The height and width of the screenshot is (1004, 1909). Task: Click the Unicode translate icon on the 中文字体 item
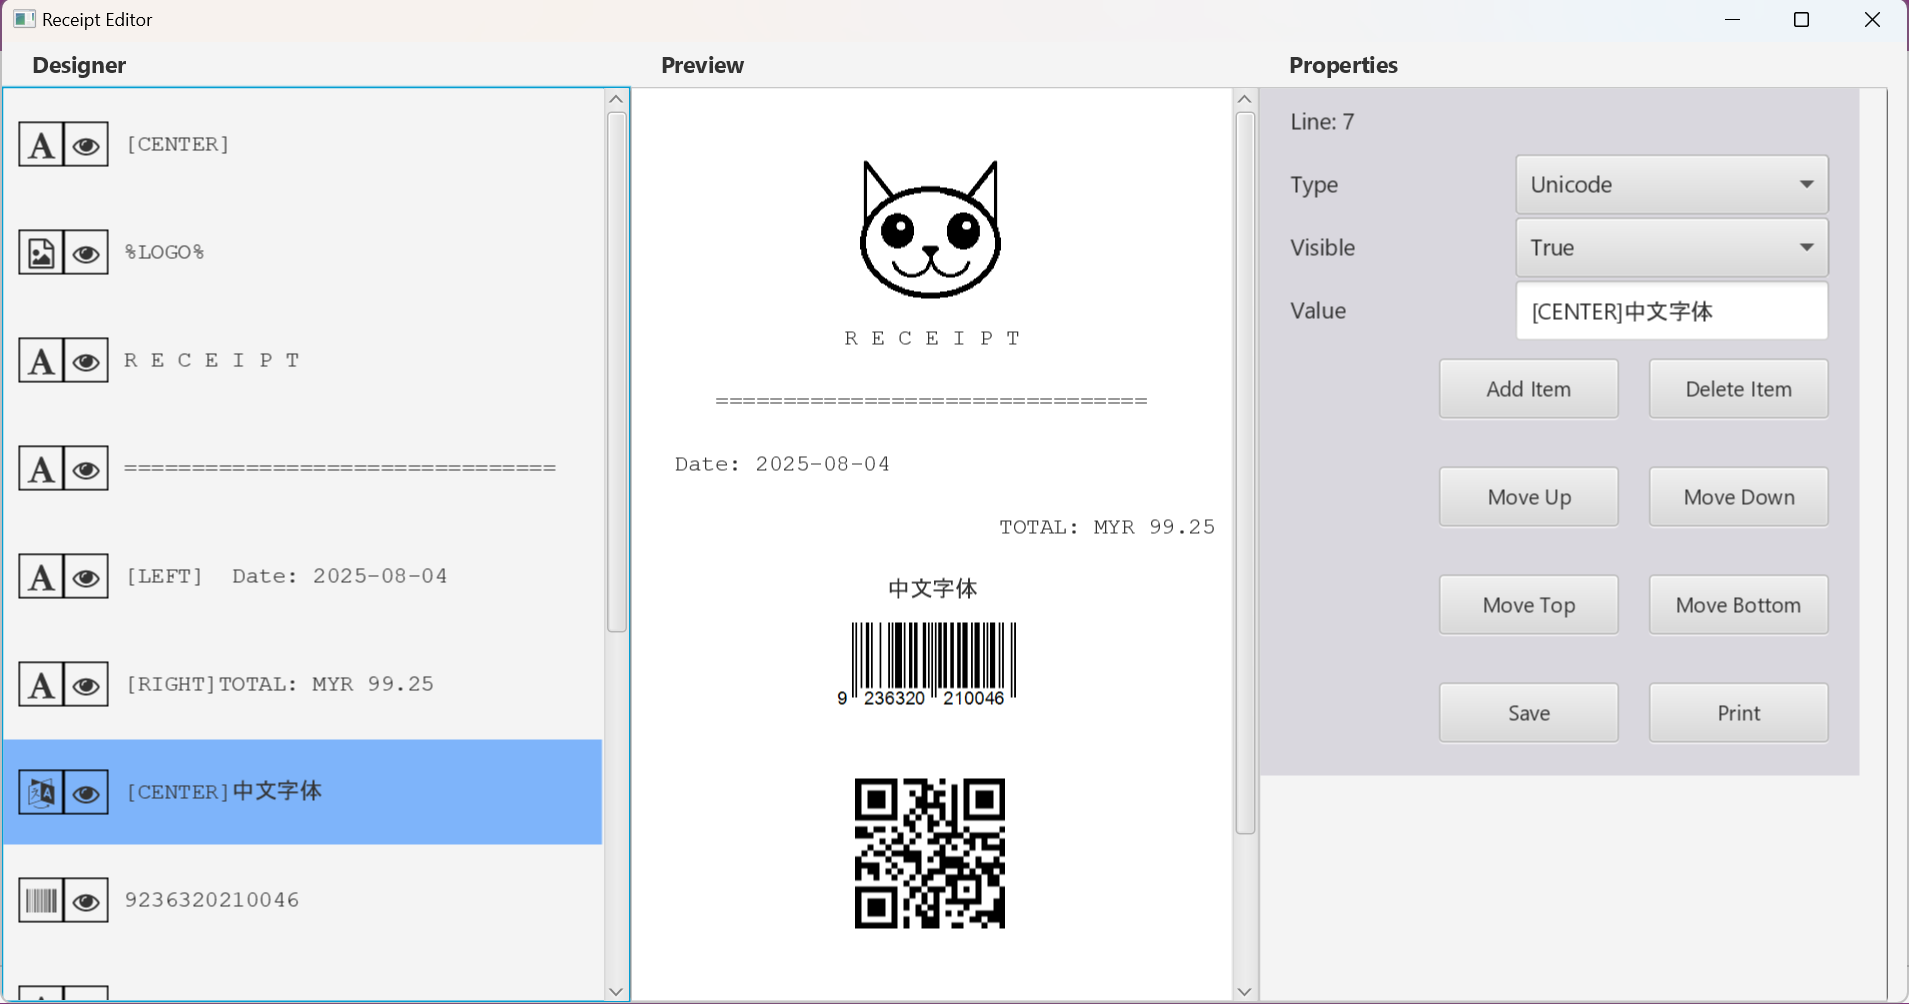(x=40, y=792)
